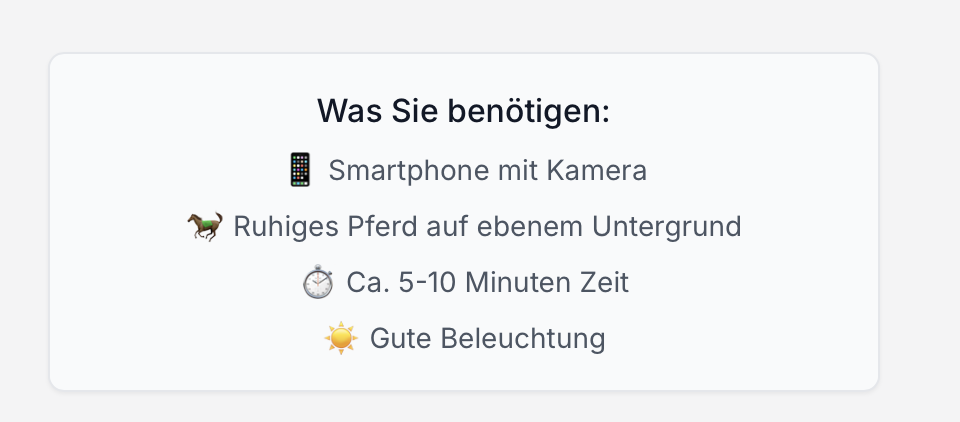Click the word "Gute"
The height and width of the screenshot is (422, 960).
coord(396,339)
